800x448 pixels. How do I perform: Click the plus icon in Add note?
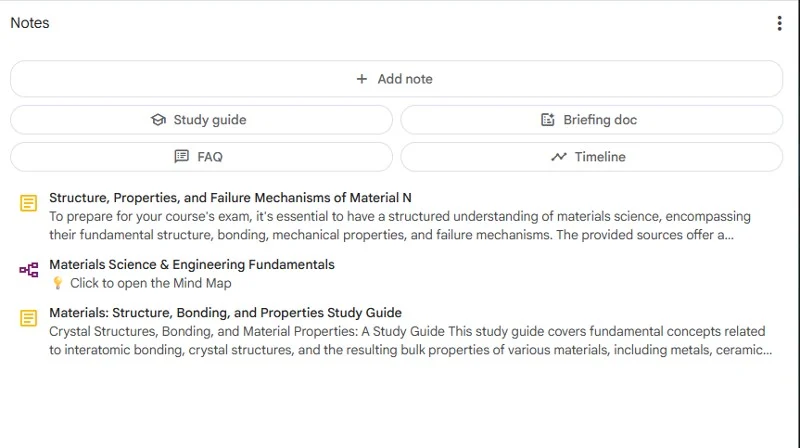(x=362, y=79)
